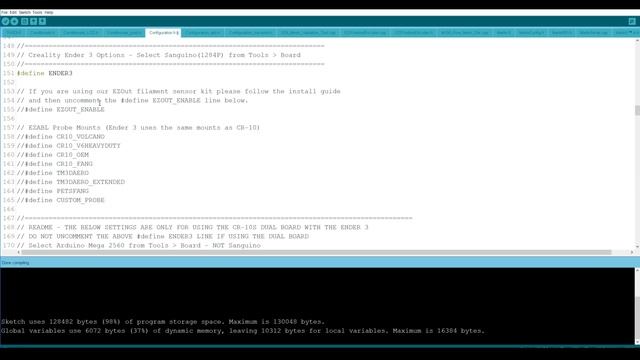Click the 'Sketch uses 128482 bytes' console line
Image resolution: width=640 pixels, height=360 pixels.
(x=163, y=322)
